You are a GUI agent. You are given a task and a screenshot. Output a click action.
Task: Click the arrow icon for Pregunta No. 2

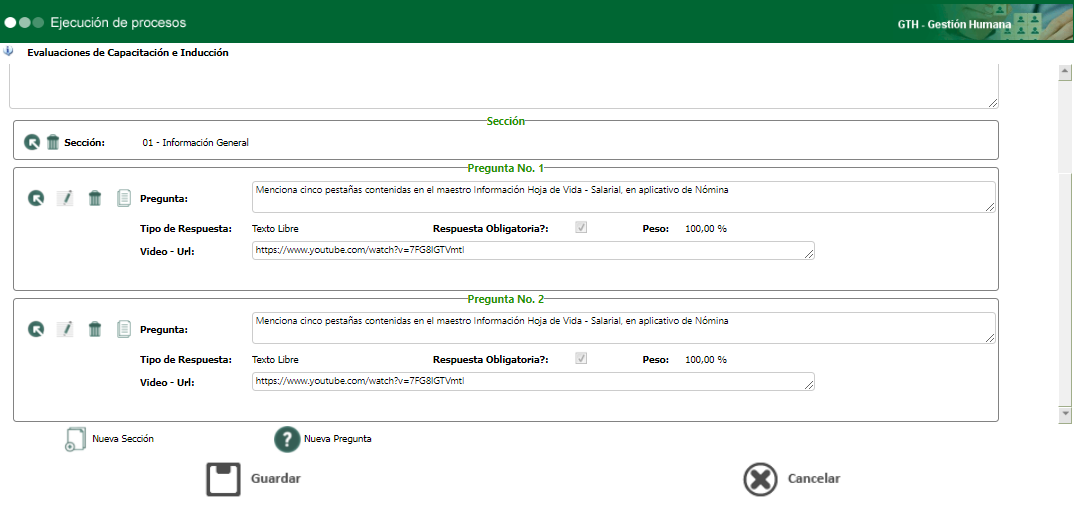point(36,330)
